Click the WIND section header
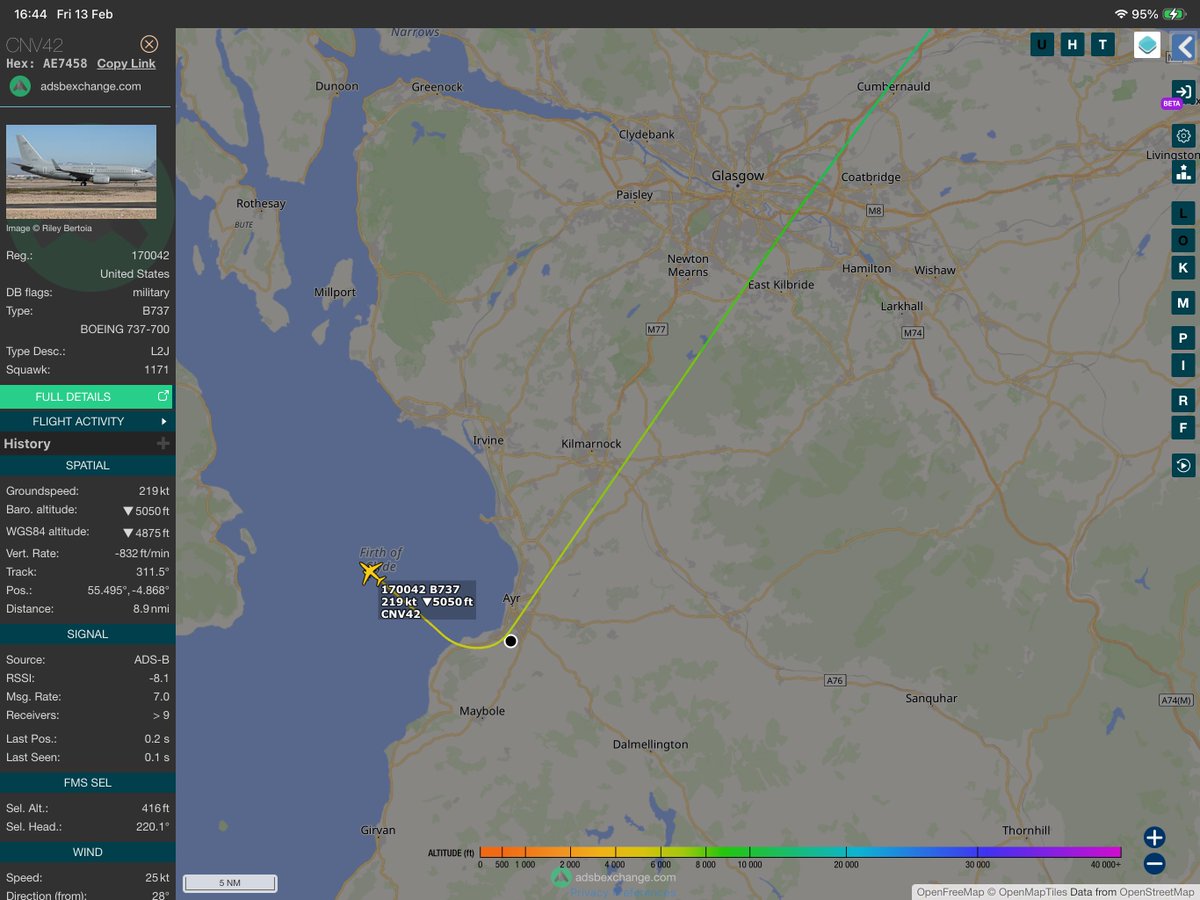This screenshot has width=1200, height=900. 86,852
